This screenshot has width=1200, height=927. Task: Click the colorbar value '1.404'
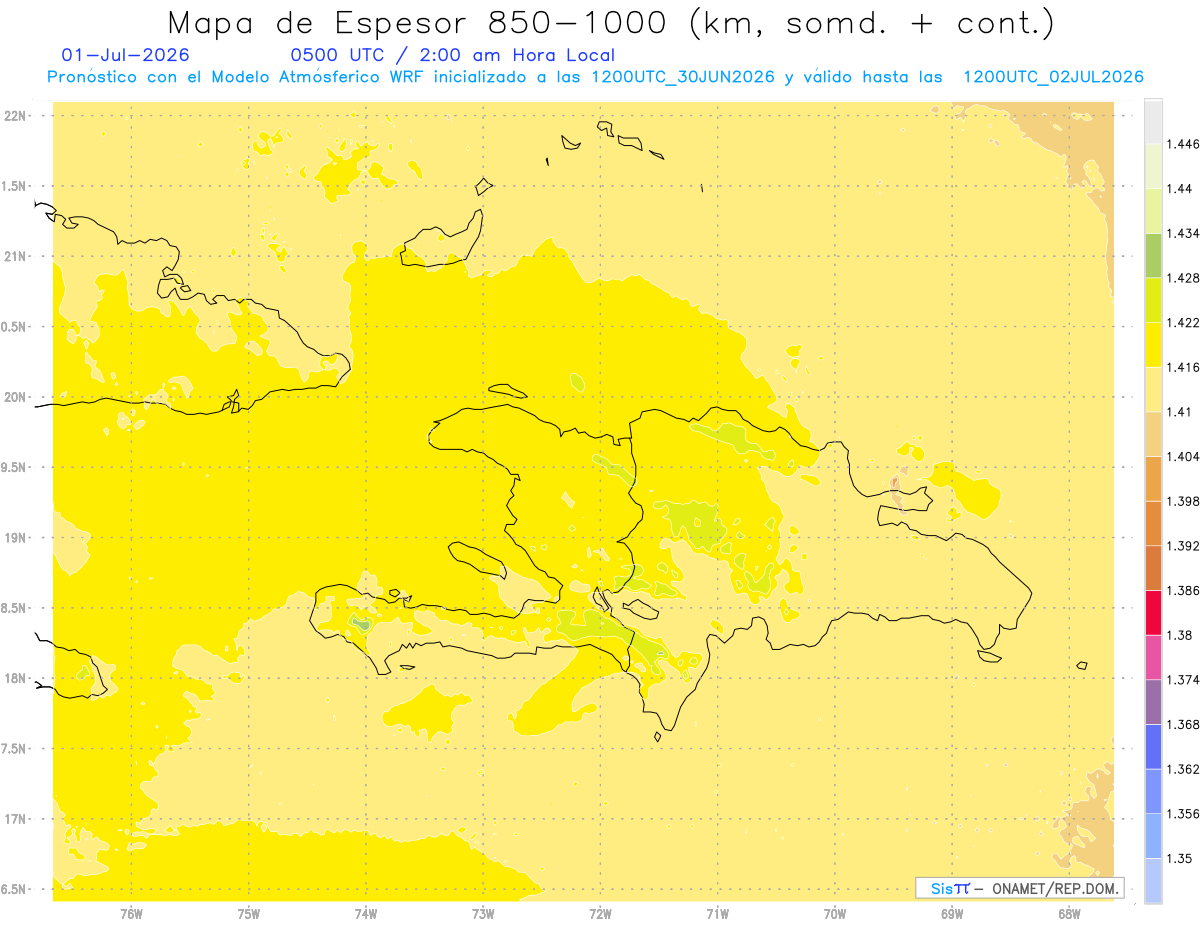(x=1184, y=456)
